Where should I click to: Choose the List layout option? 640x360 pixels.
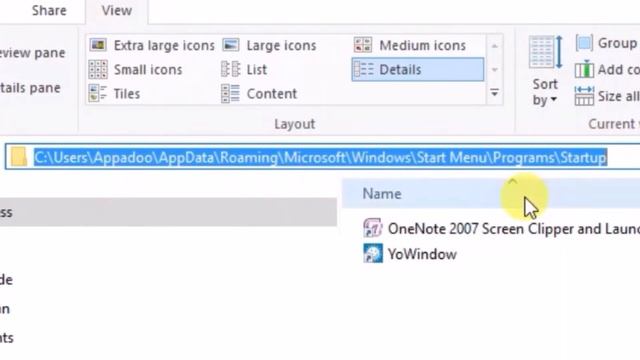(244, 70)
